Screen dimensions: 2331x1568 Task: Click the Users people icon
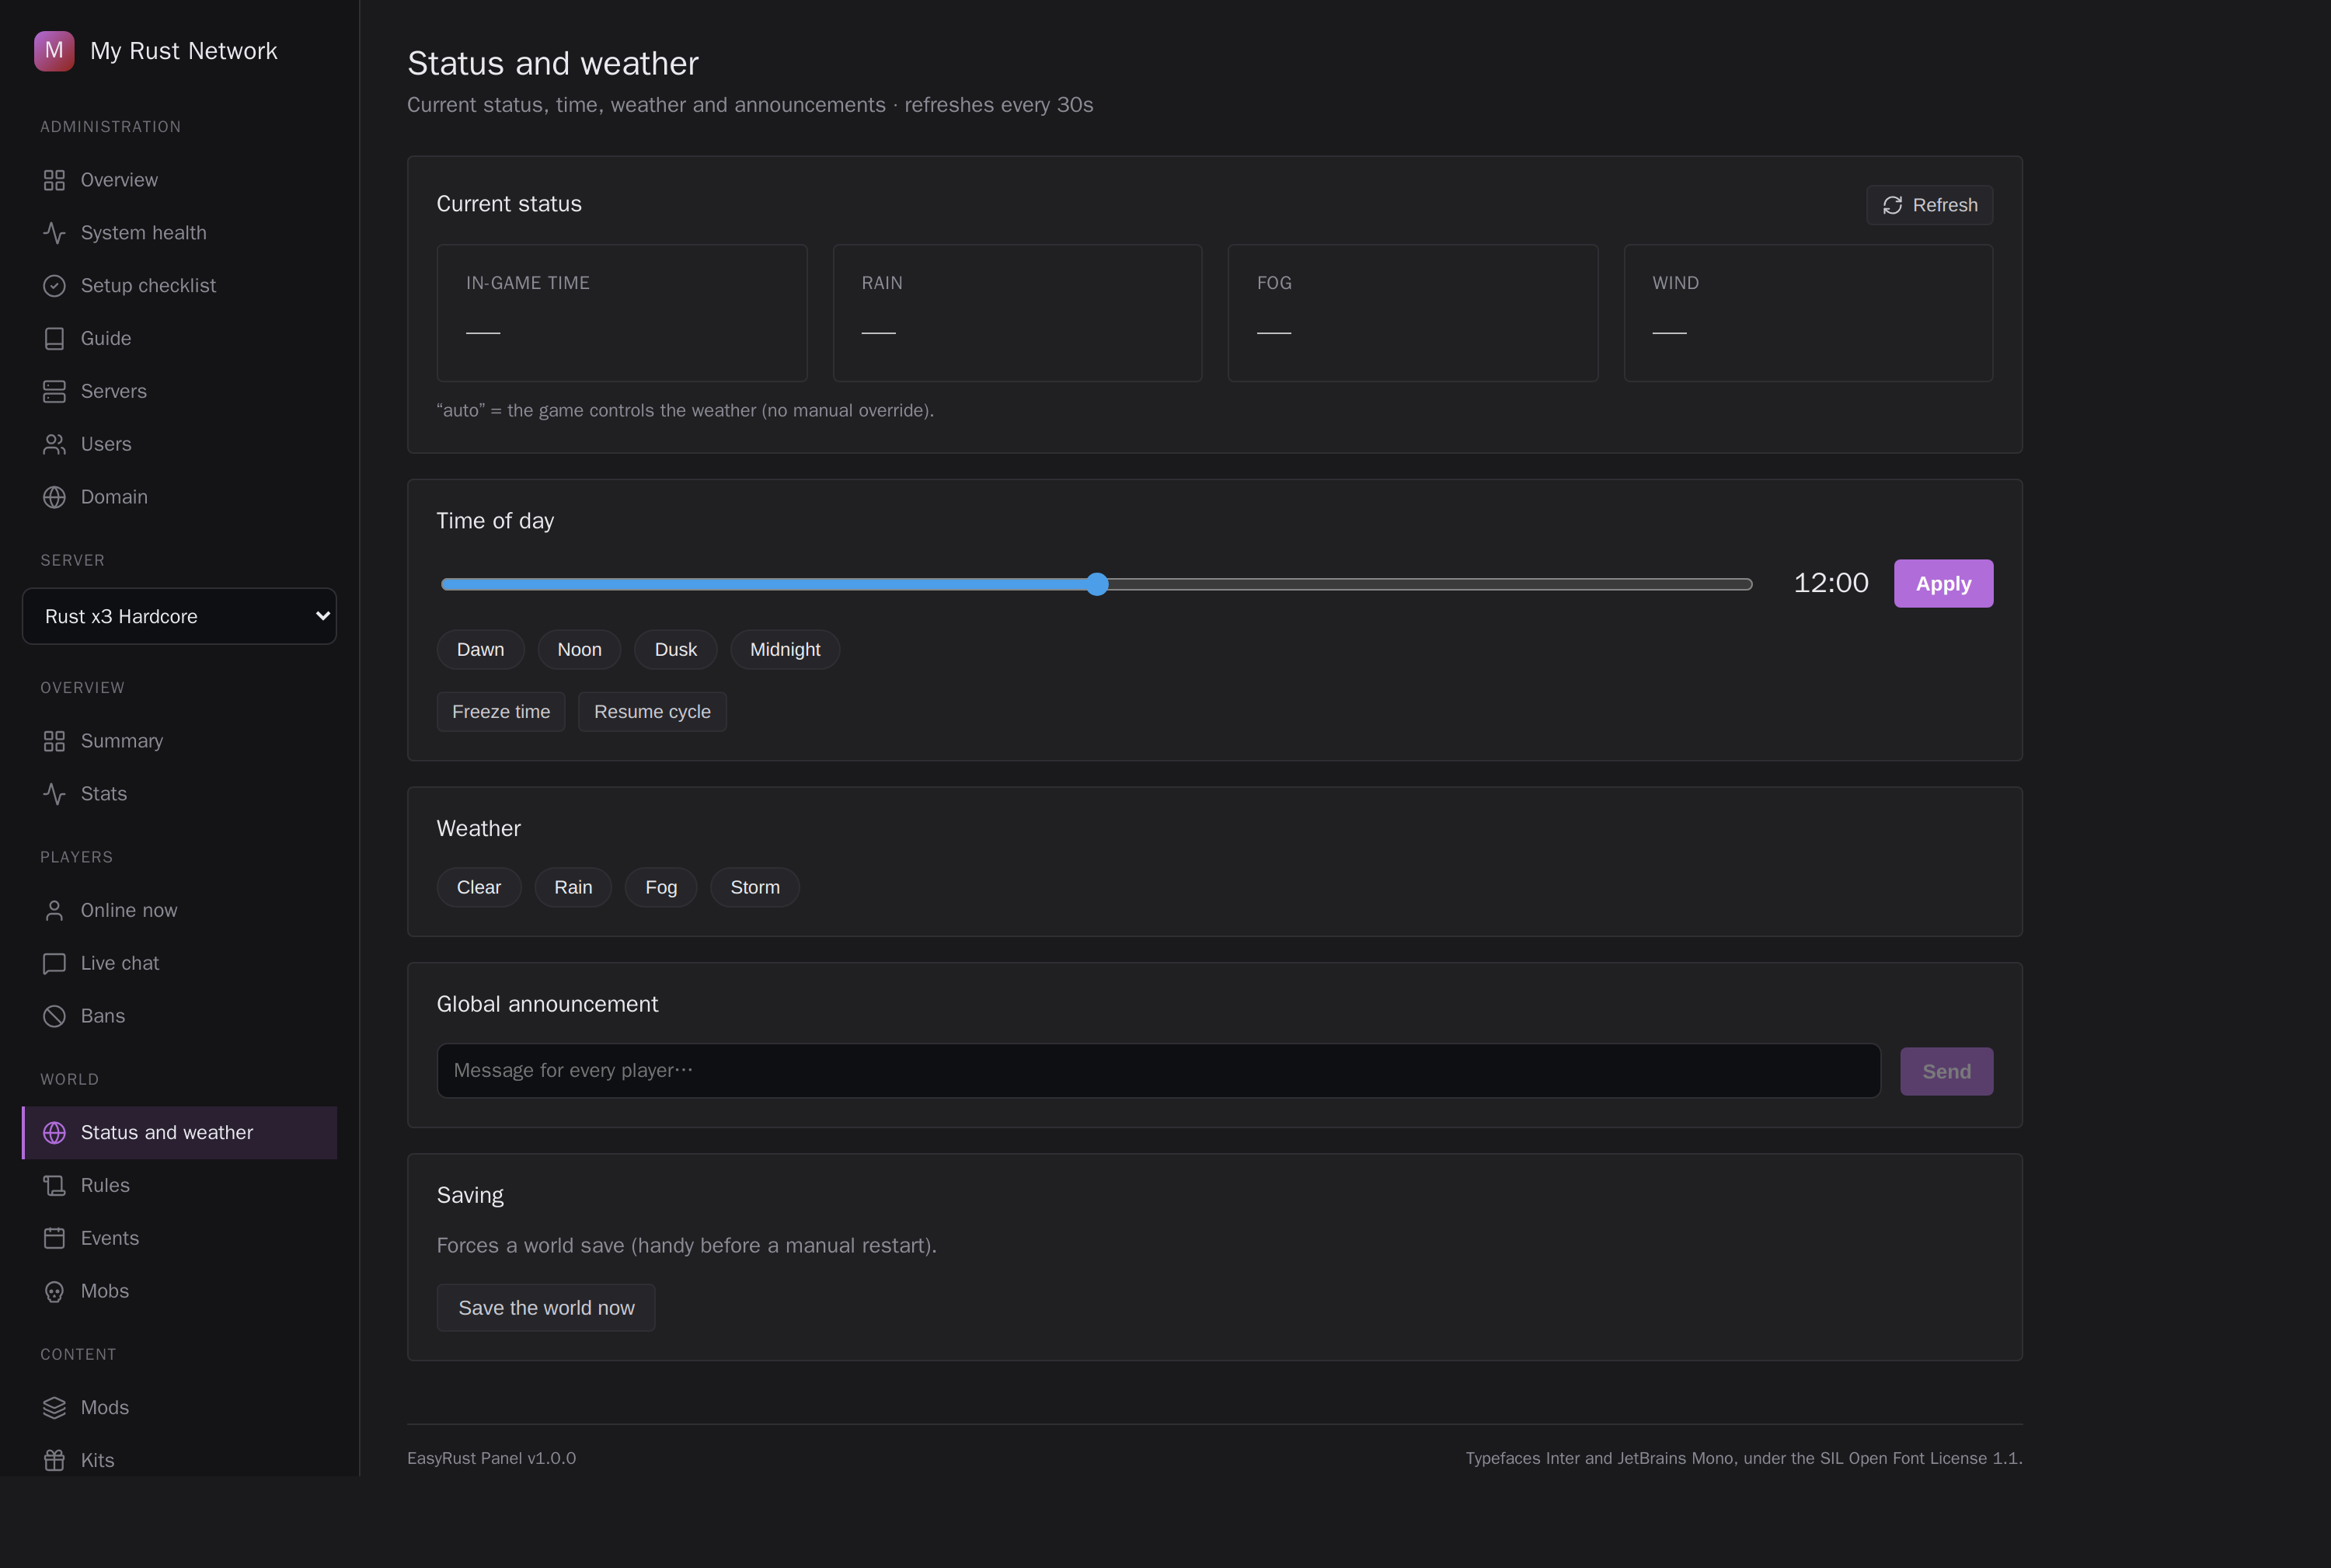pyautogui.click(x=54, y=444)
